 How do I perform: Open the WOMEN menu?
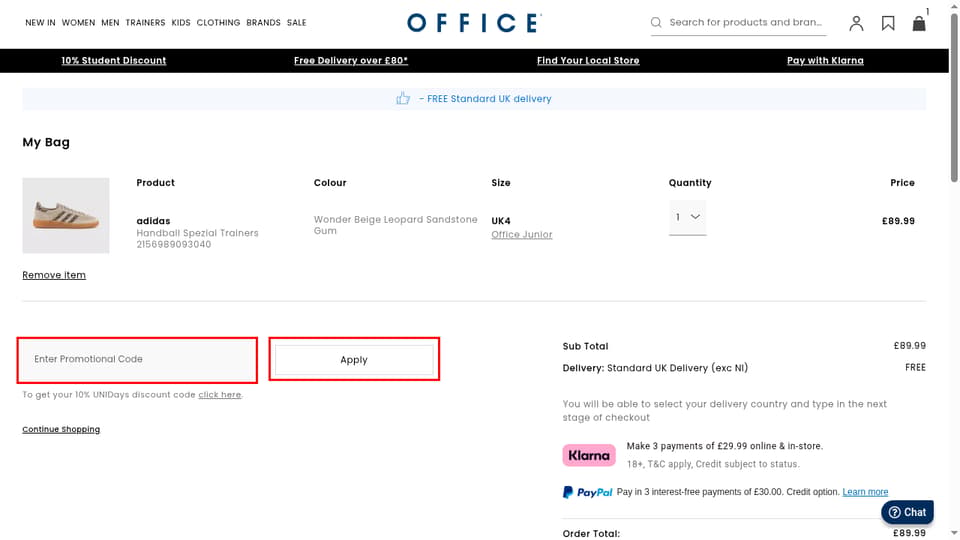point(78,23)
